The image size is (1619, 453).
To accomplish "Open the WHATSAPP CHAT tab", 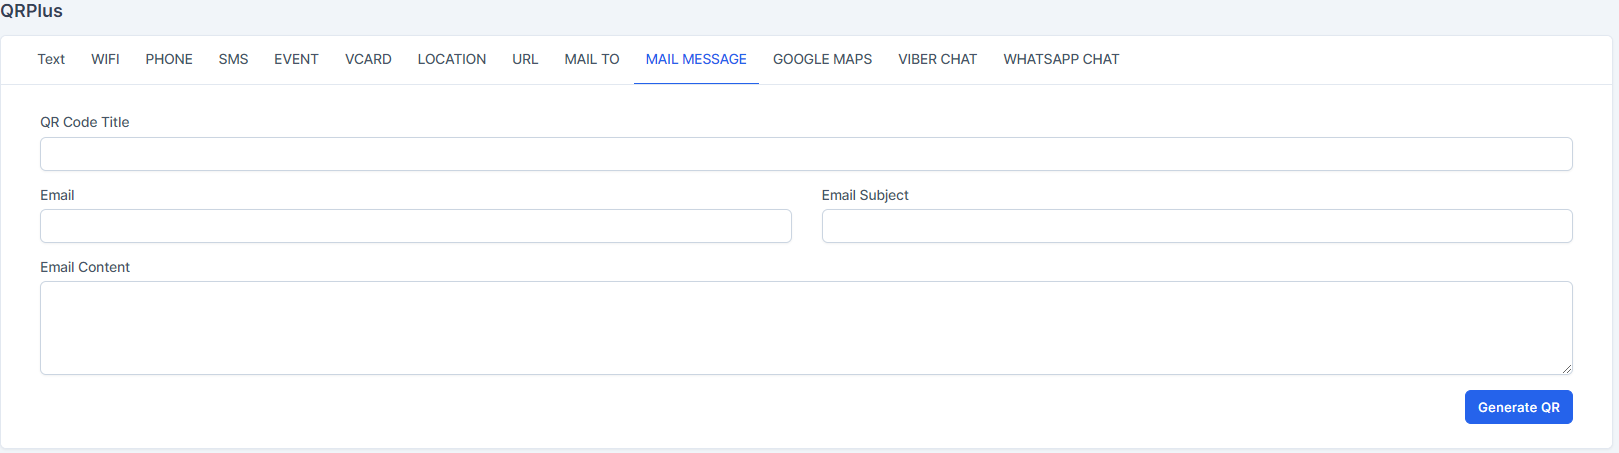I will pos(1061,59).
